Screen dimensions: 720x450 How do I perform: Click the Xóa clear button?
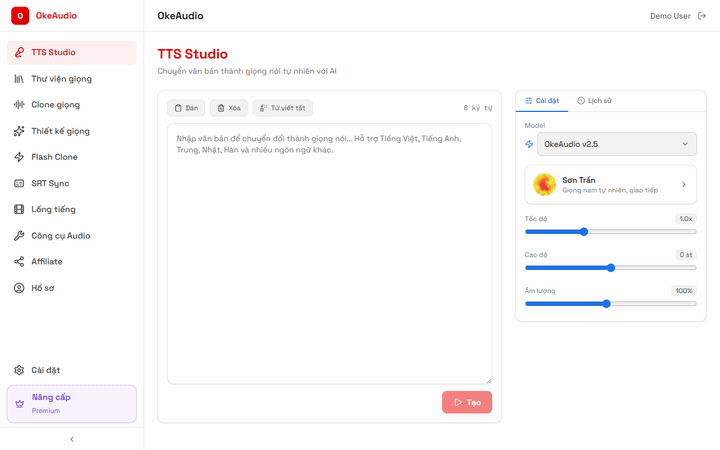tap(229, 108)
